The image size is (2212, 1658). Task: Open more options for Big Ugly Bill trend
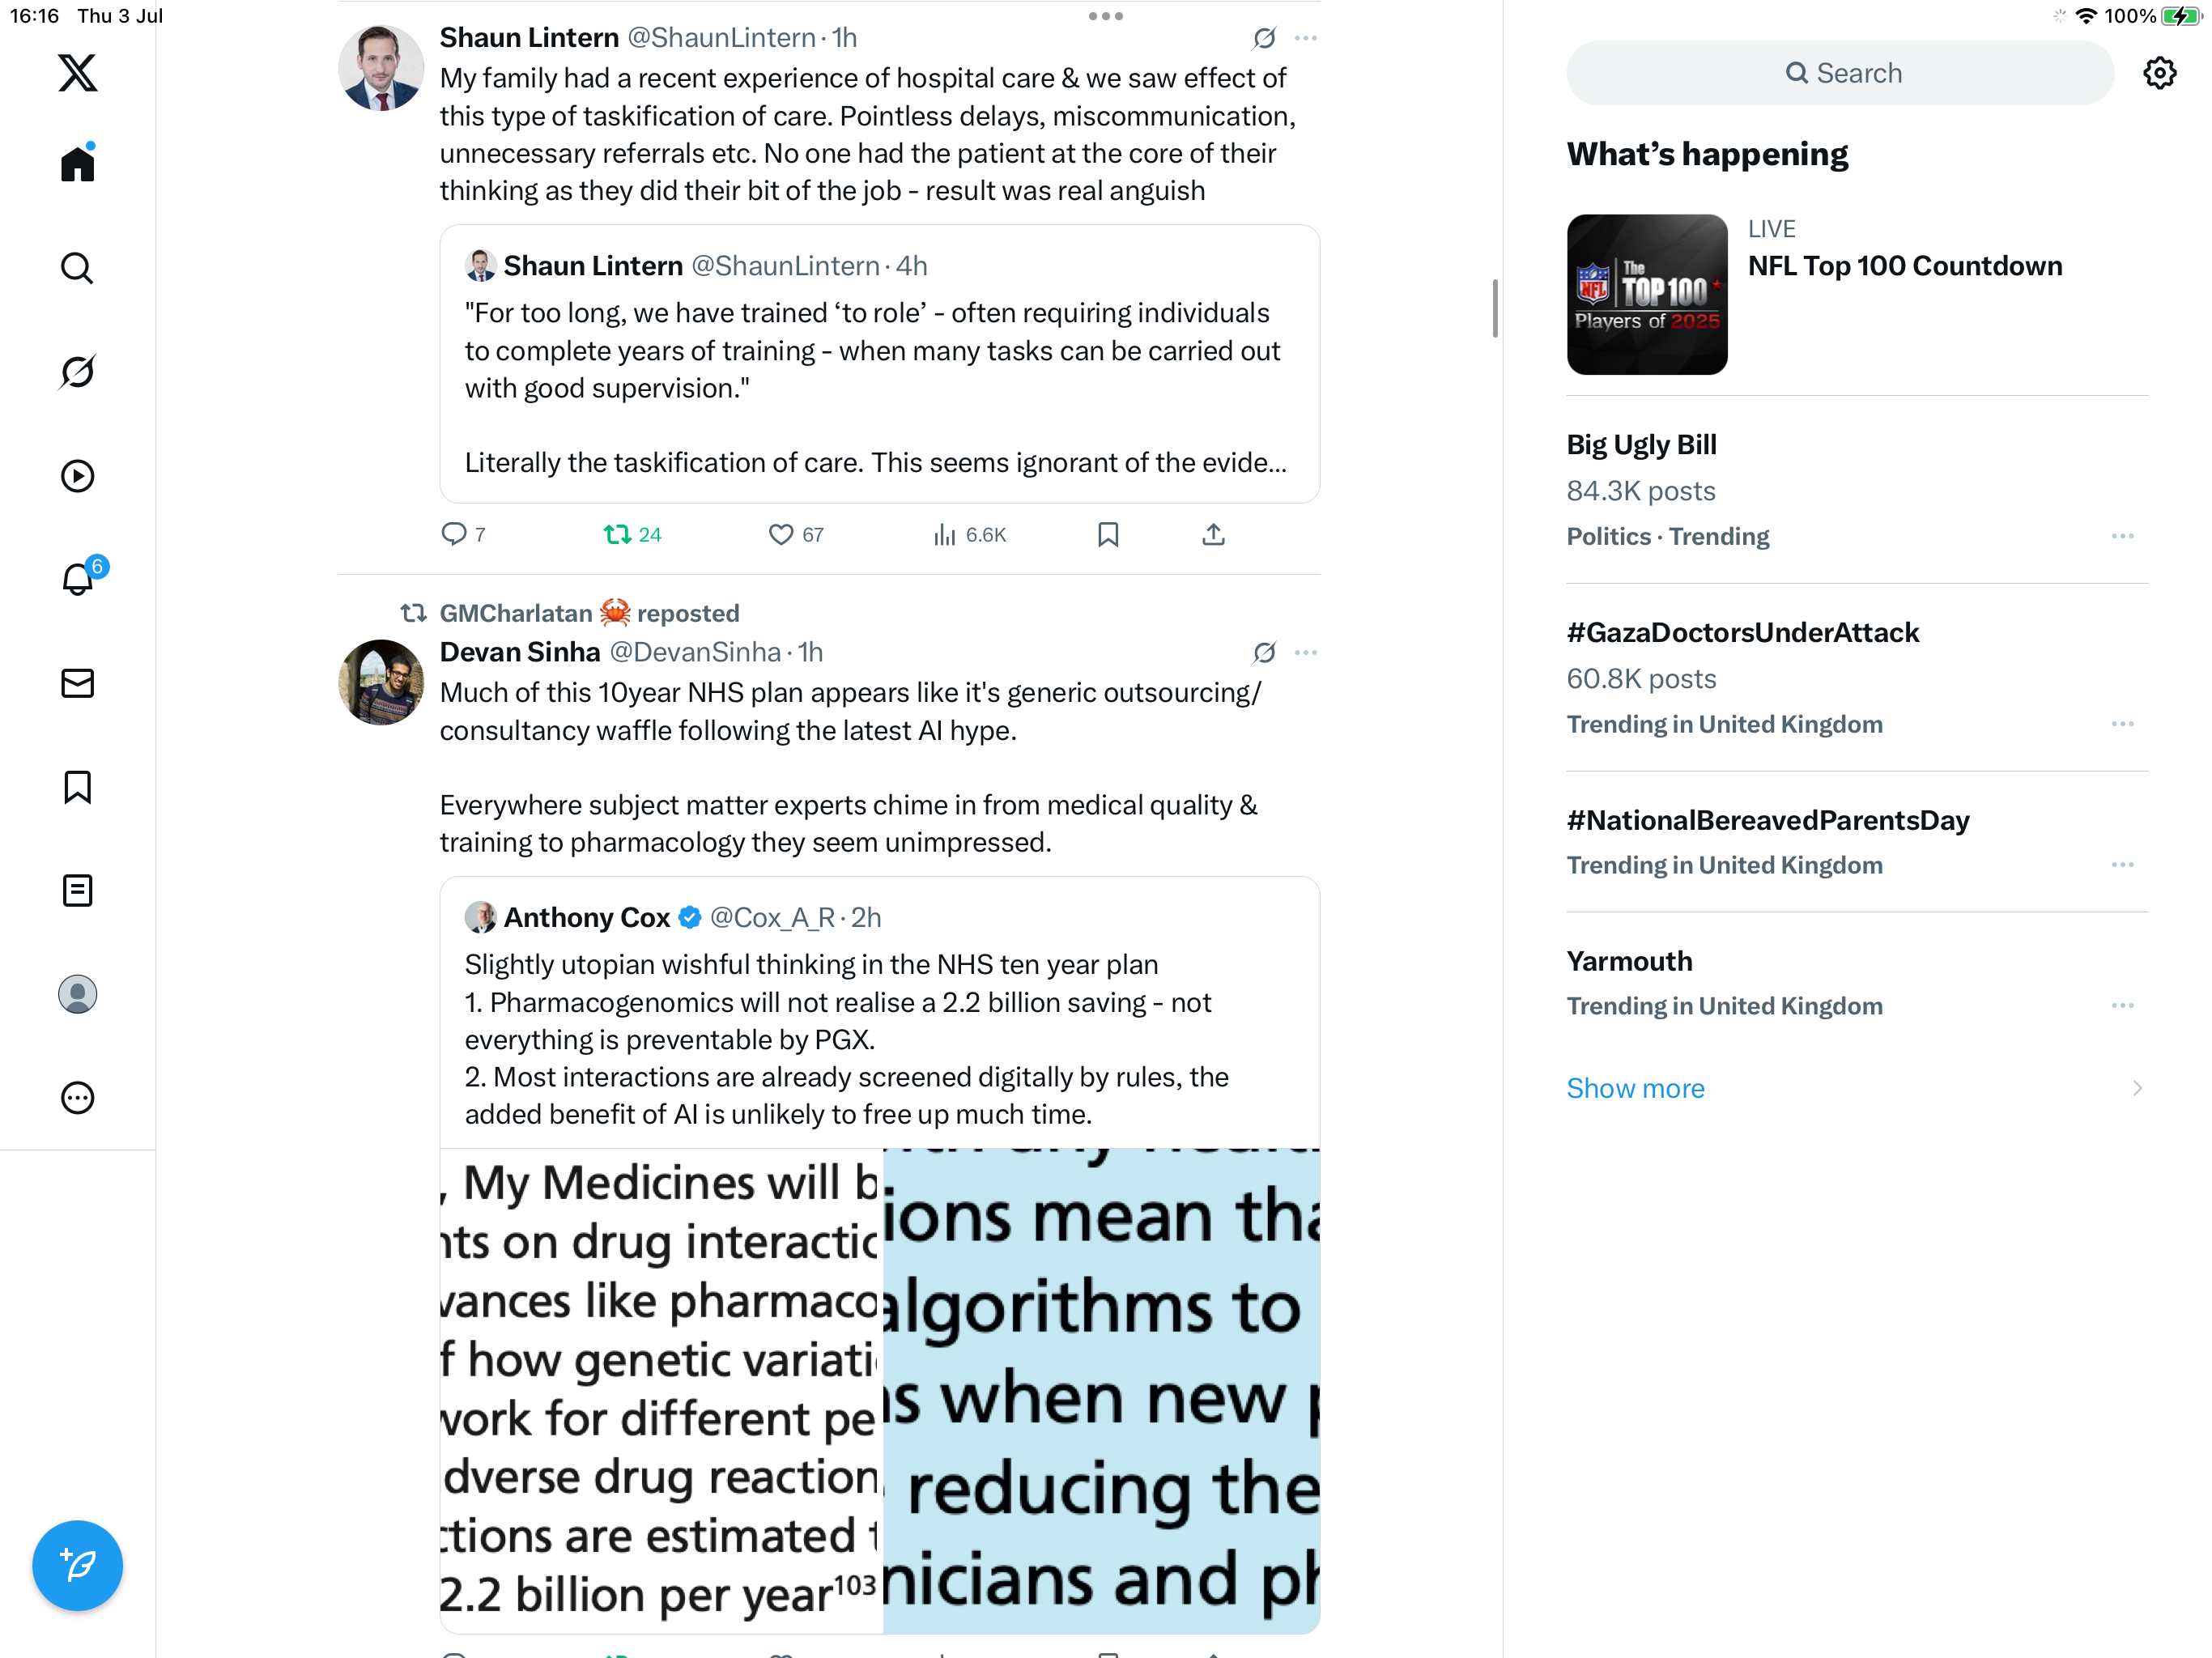[x=2123, y=536]
